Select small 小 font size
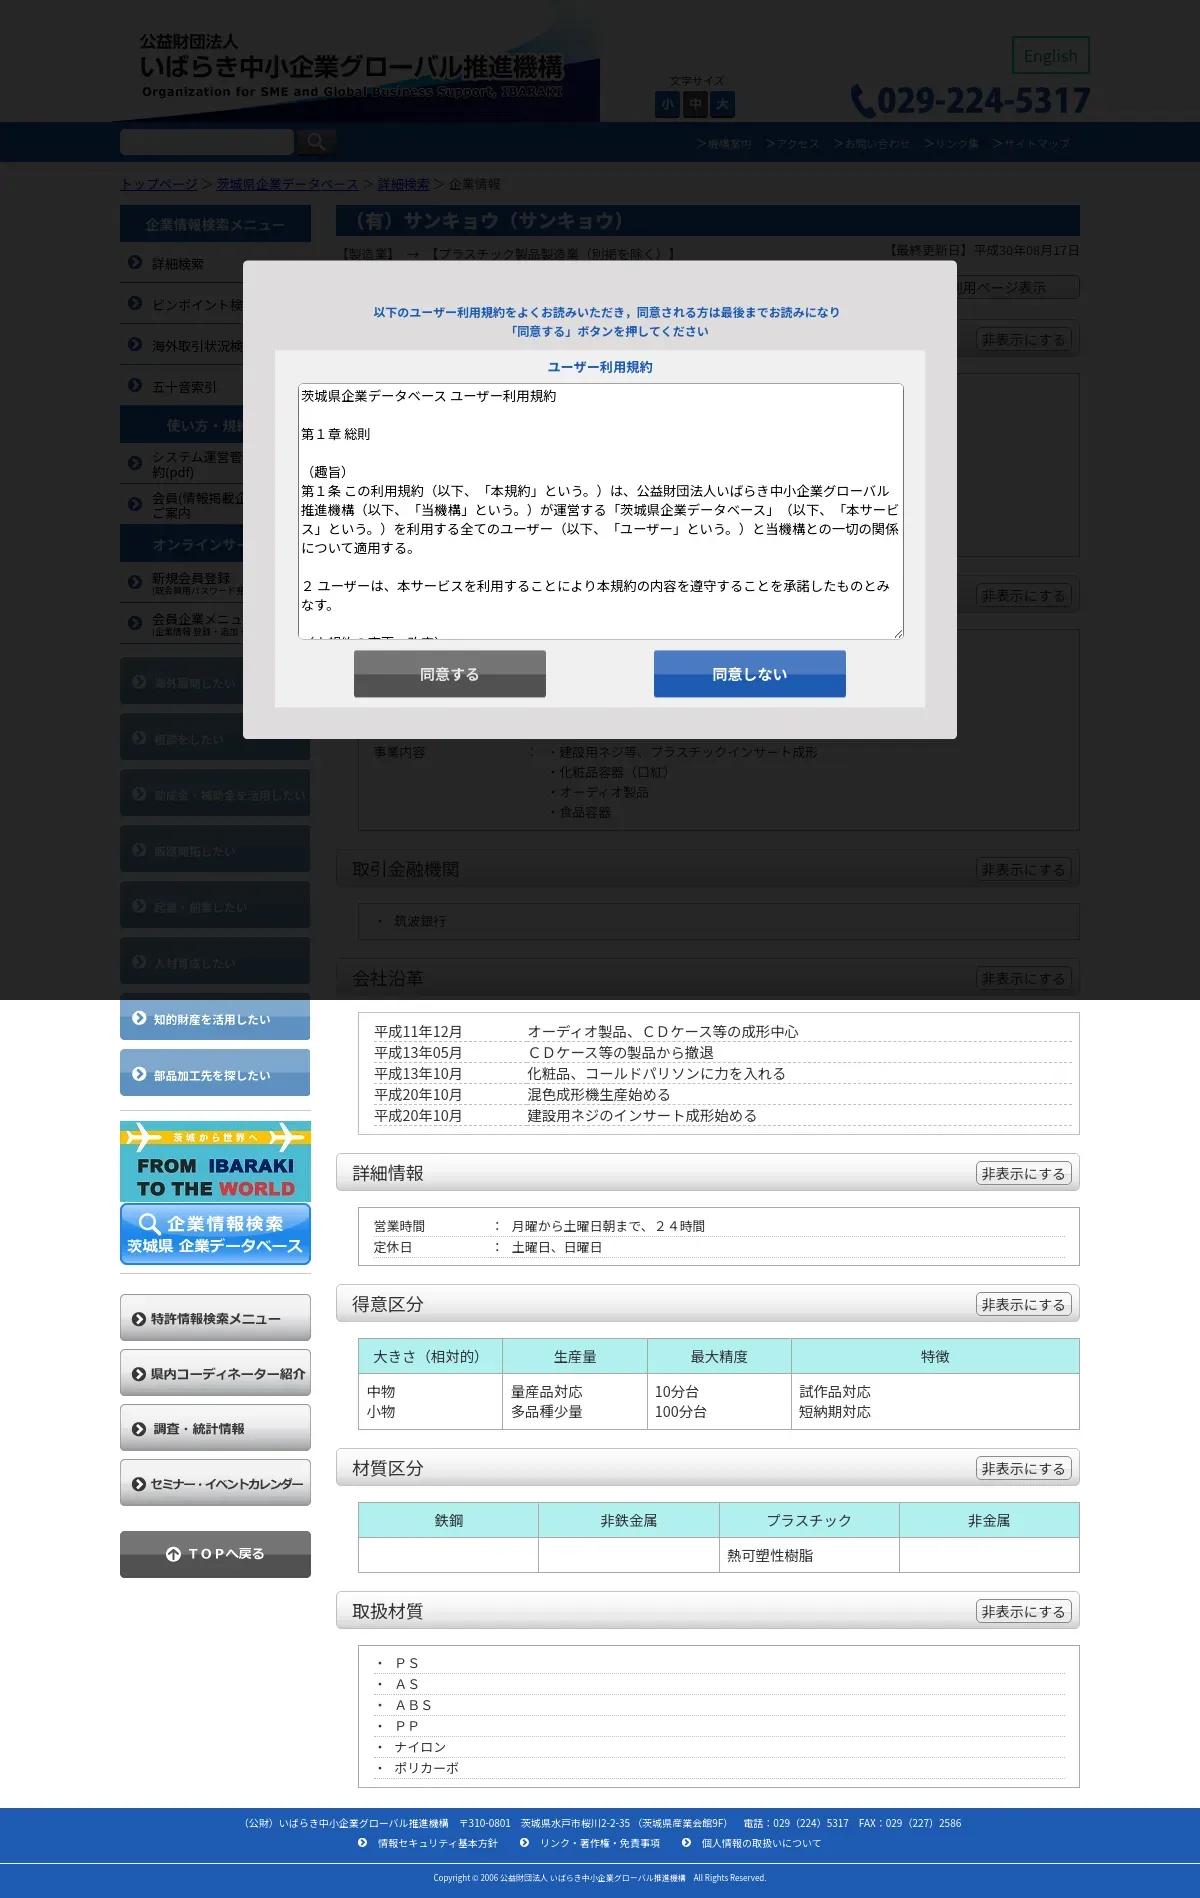This screenshot has width=1200, height=1898. [668, 104]
